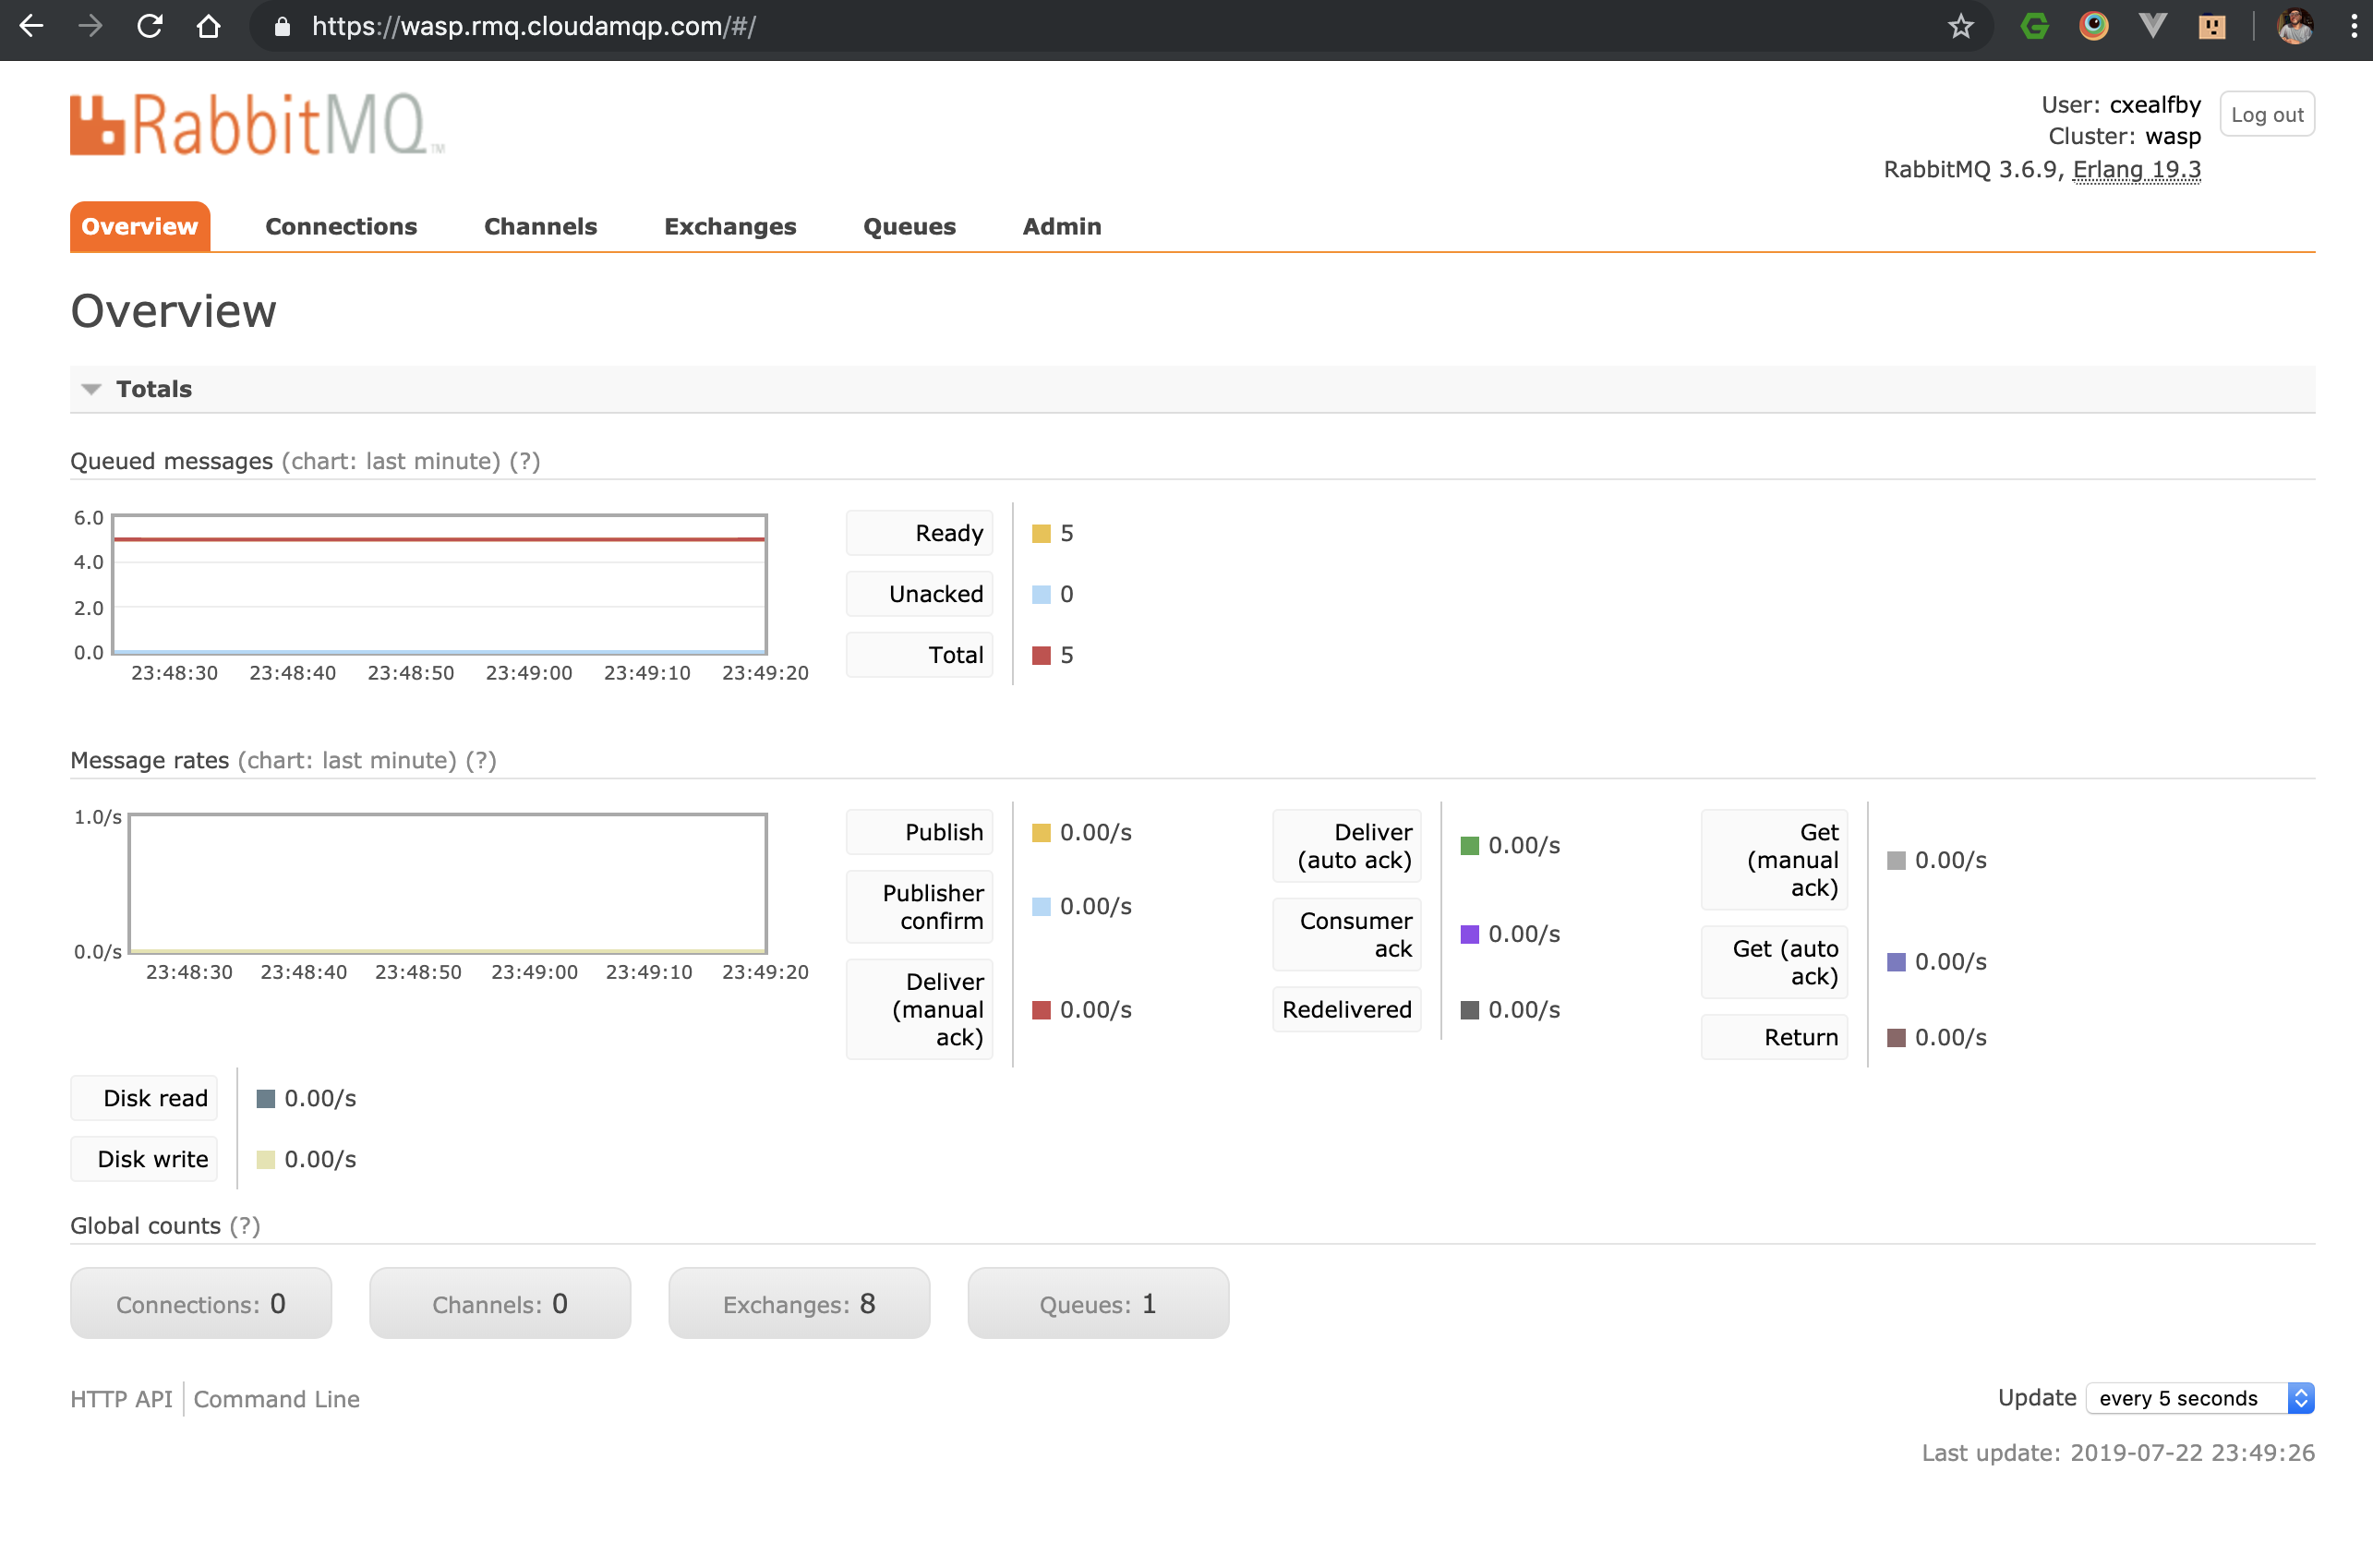This screenshot has width=2373, height=1568.
Task: Open the Queues tab
Action: [909, 226]
